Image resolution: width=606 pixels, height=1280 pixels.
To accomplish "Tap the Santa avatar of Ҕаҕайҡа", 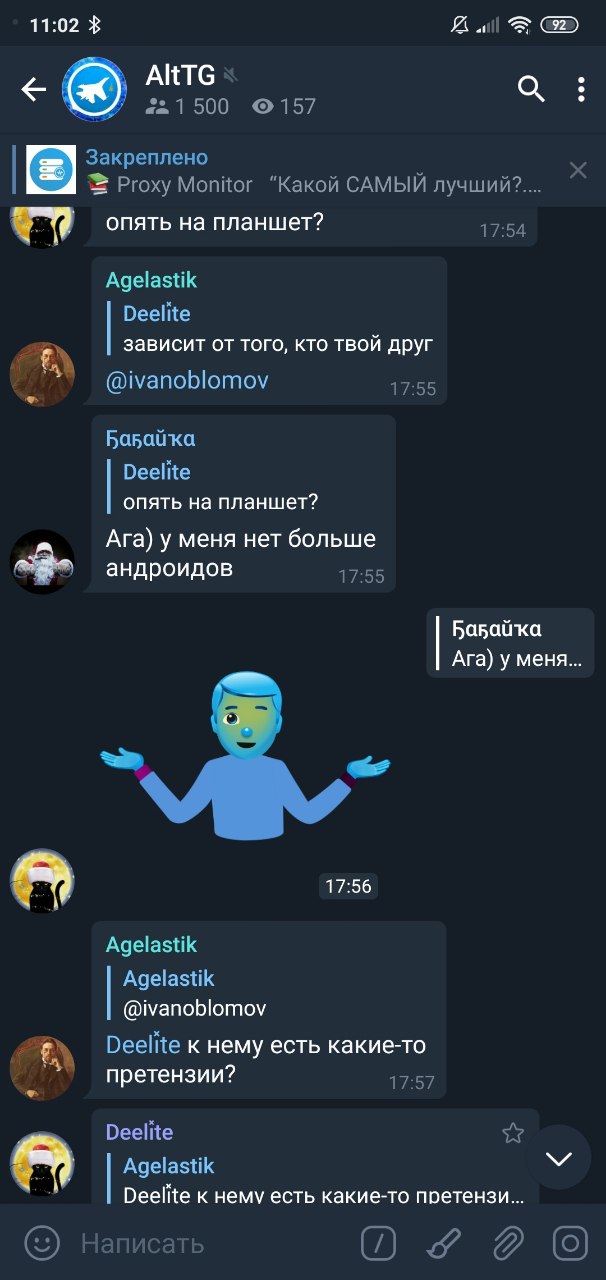I will (42, 561).
